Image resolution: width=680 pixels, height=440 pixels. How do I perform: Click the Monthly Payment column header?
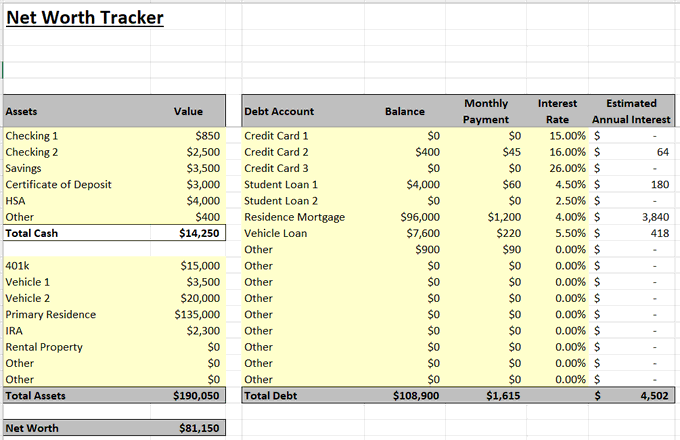tap(486, 111)
